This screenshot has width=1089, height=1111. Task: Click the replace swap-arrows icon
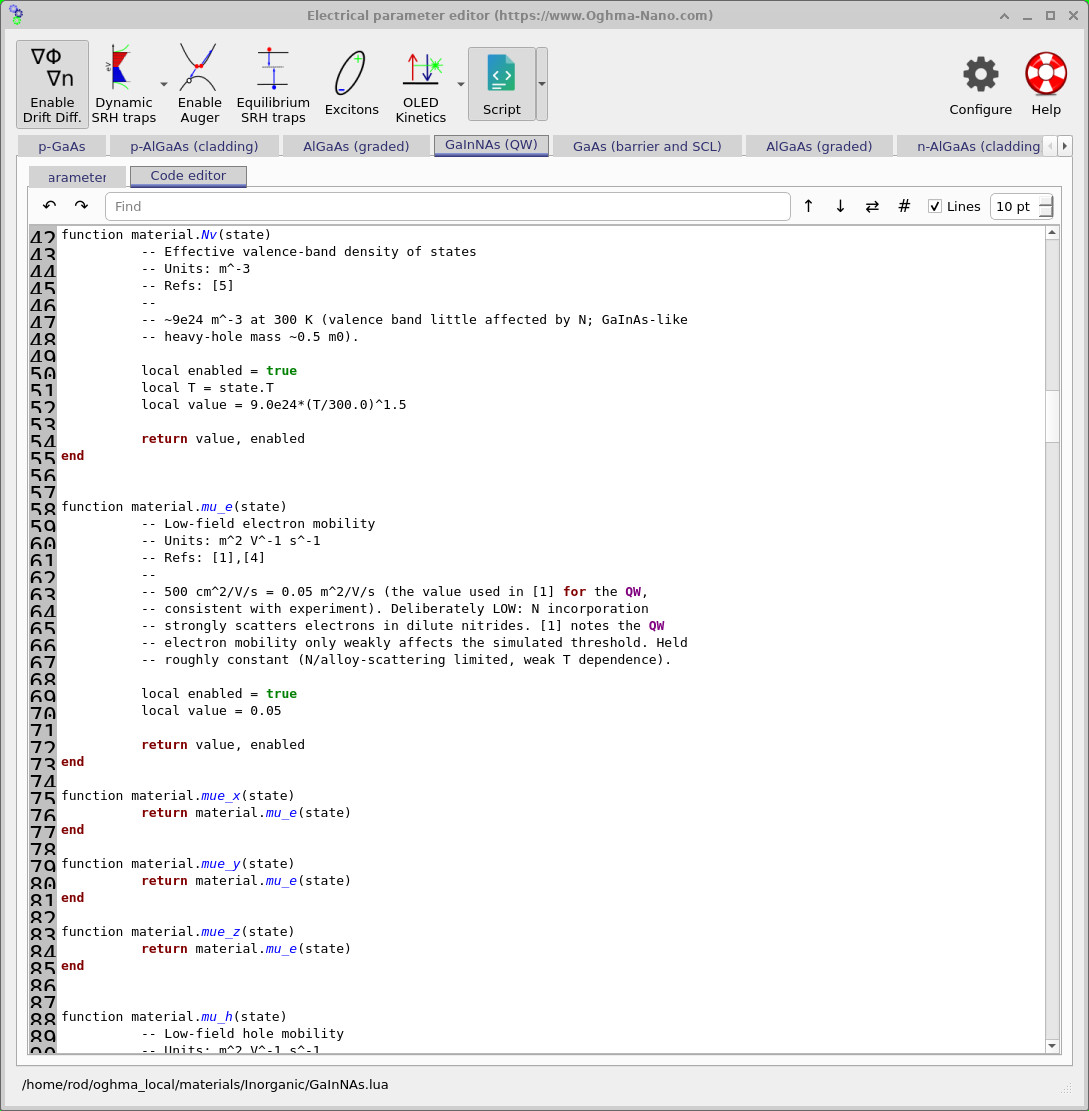(x=872, y=206)
